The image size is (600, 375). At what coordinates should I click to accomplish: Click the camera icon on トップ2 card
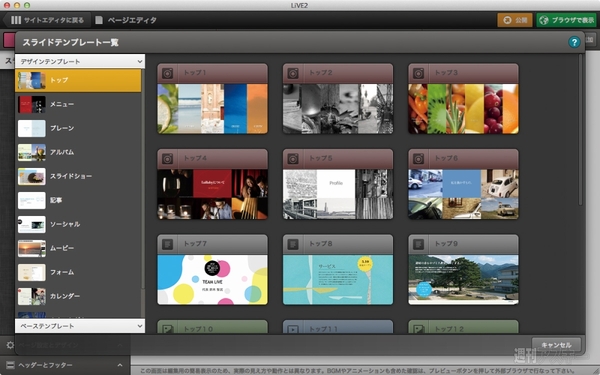point(293,73)
